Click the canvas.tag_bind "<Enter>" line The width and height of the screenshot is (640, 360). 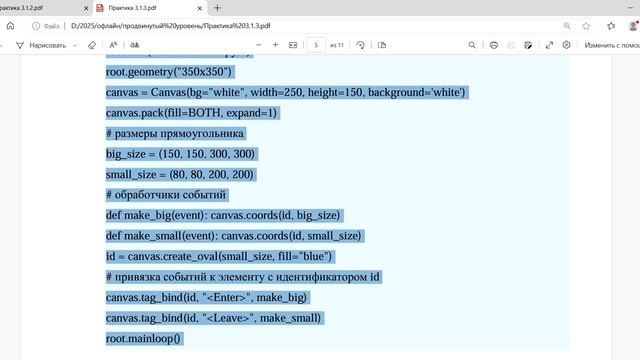tap(206, 297)
